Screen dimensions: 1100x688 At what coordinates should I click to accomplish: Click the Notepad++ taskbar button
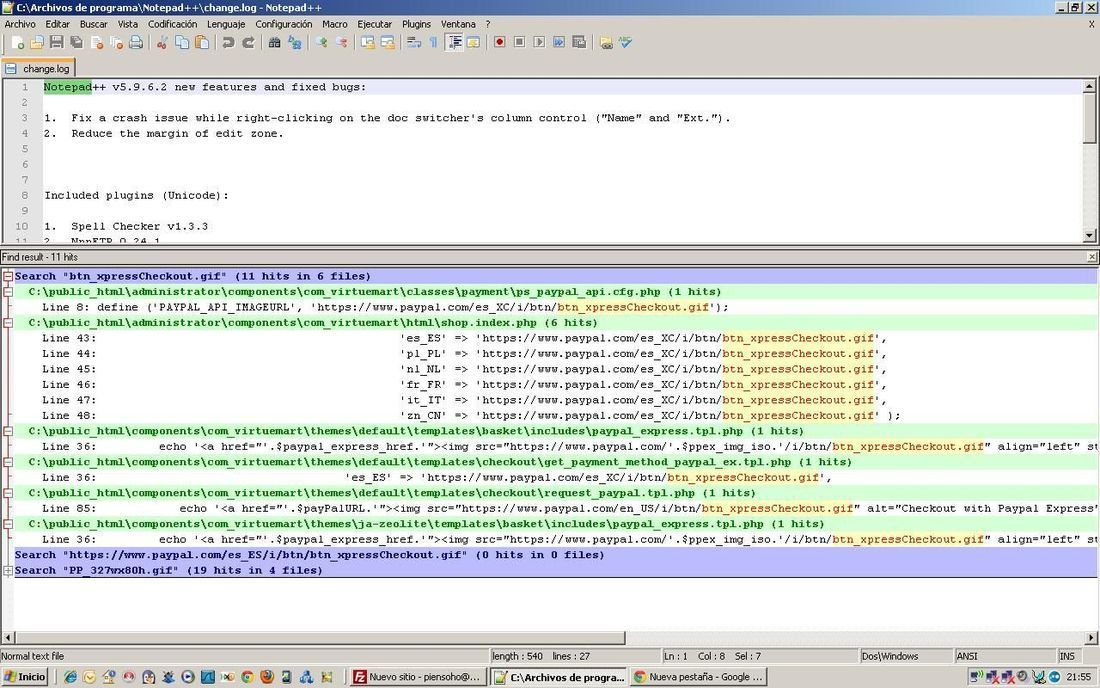click(x=558, y=677)
